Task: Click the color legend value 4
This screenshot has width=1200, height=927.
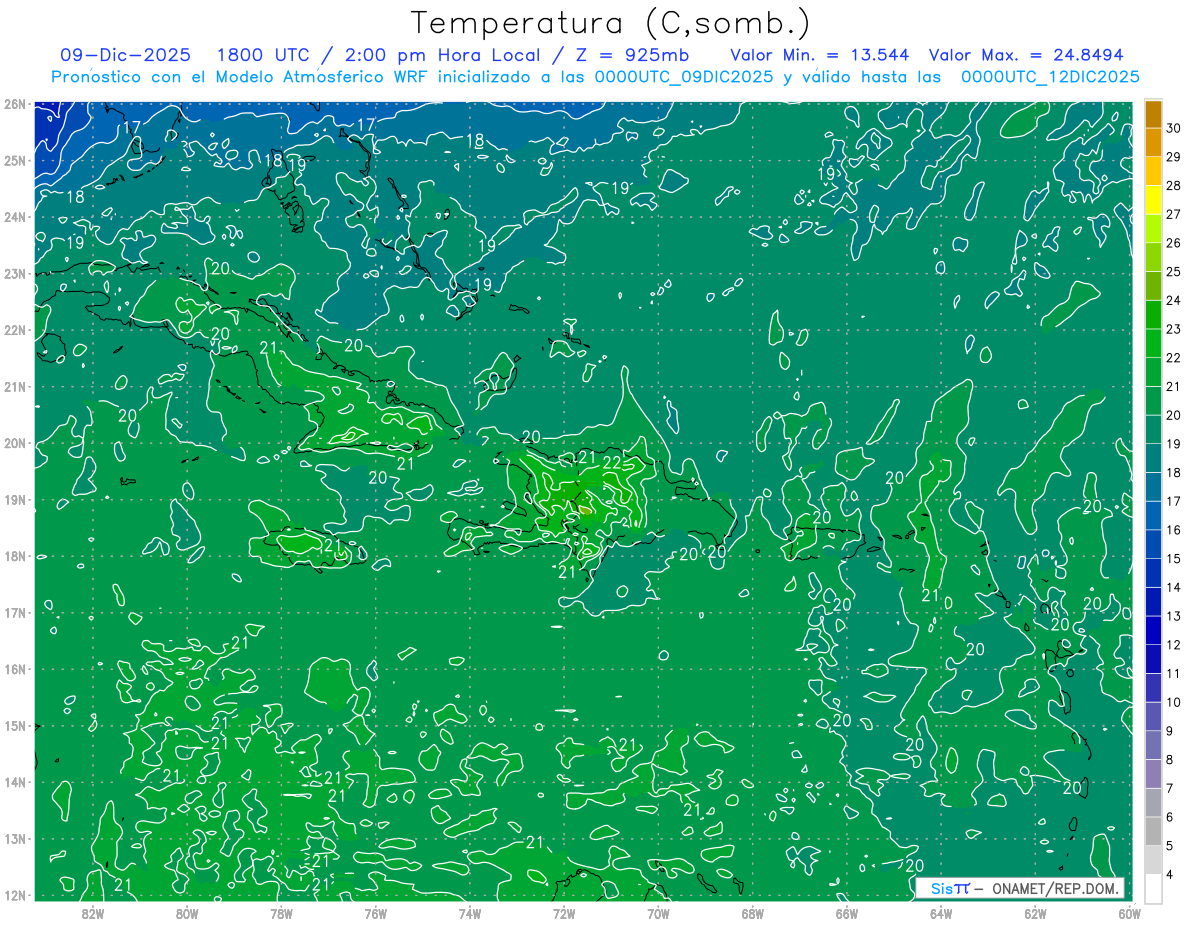Action: click(x=1170, y=875)
